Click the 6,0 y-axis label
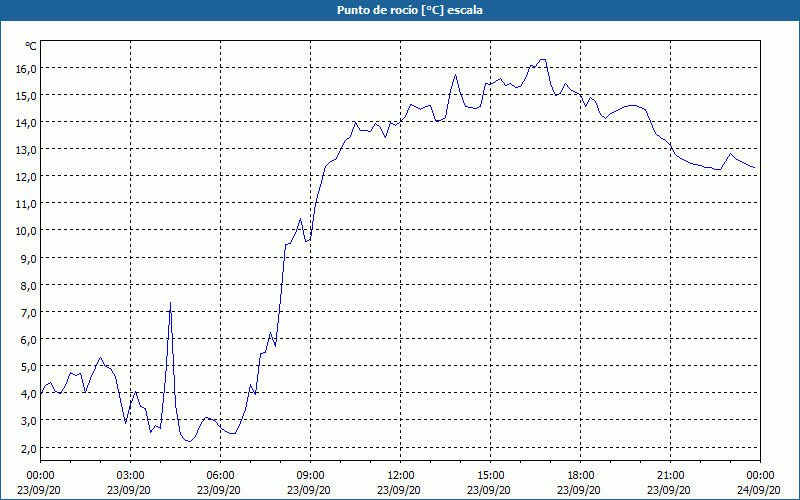Viewport: 800px width, 500px height. coord(28,340)
